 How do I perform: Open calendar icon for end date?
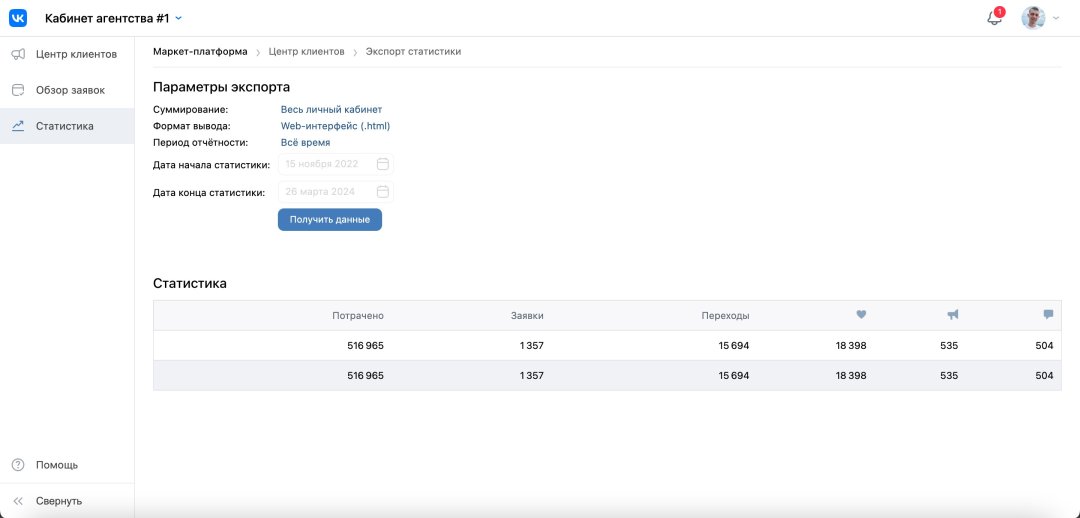[383, 192]
